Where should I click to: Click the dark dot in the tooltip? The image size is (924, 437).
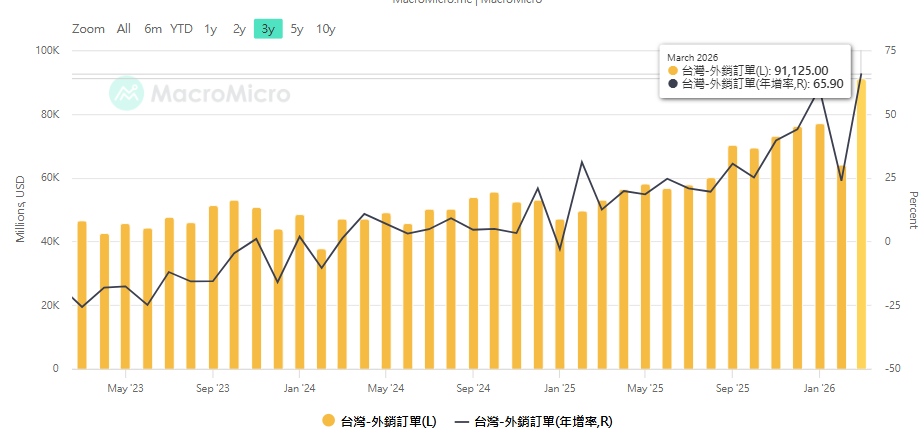click(x=672, y=84)
